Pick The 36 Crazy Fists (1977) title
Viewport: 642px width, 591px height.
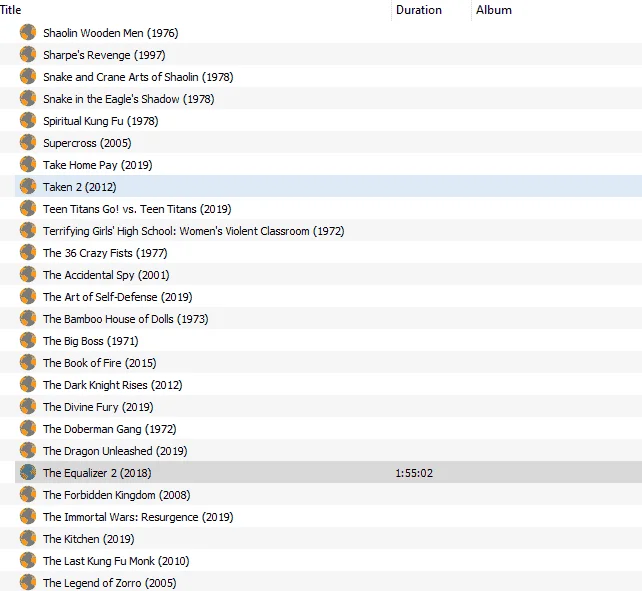(105, 253)
